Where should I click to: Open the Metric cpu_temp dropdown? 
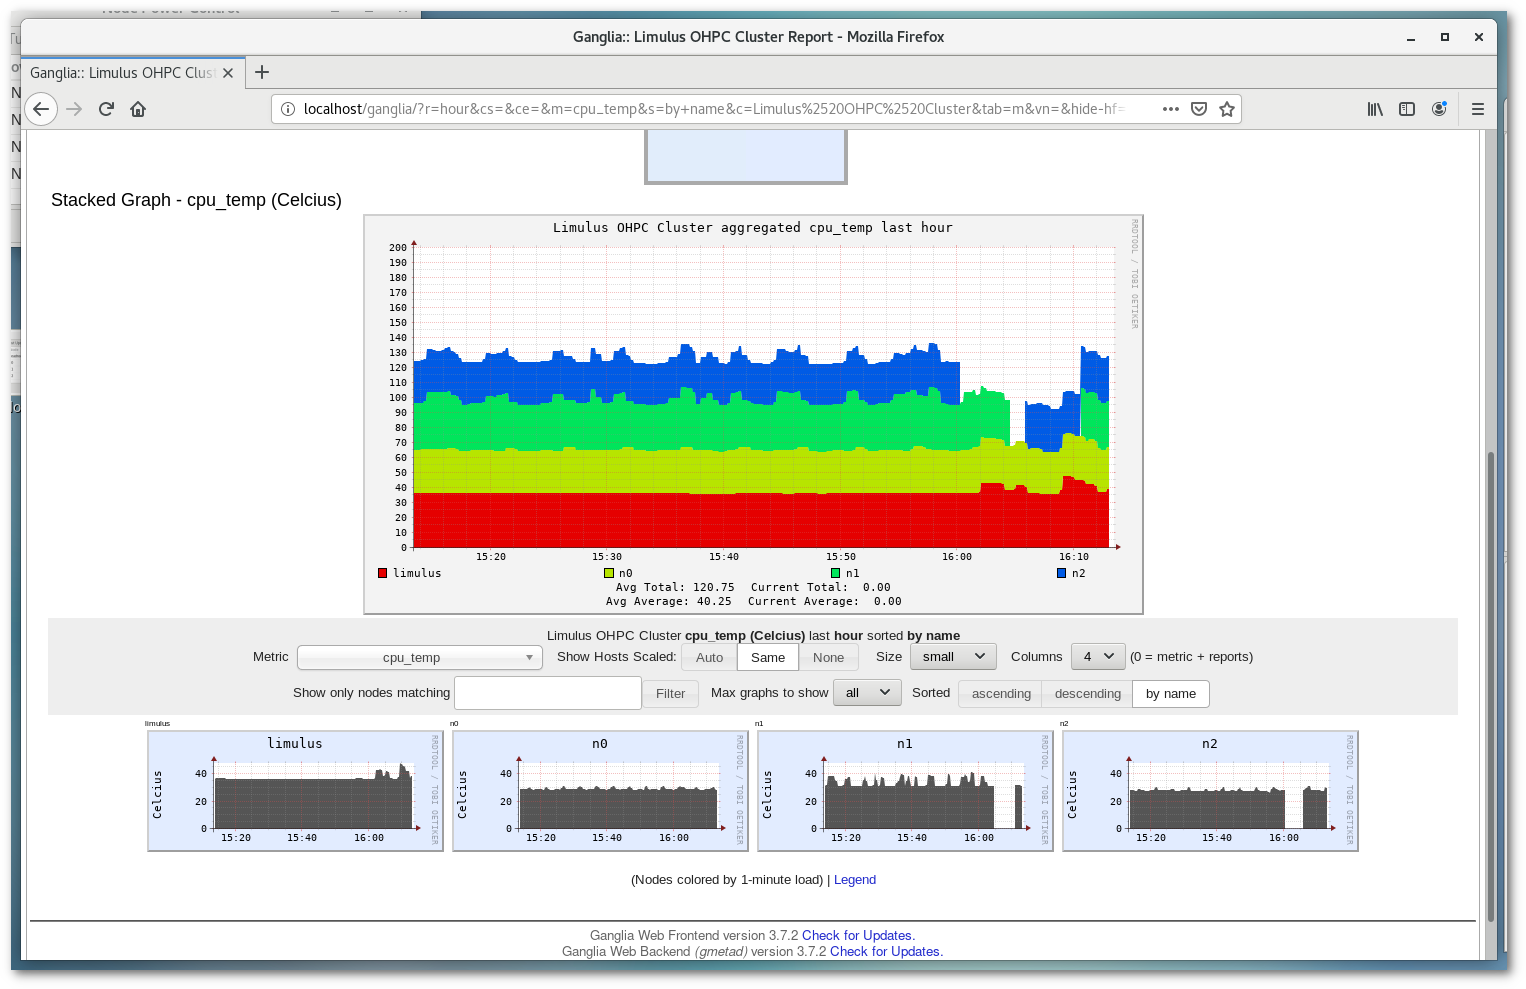click(419, 657)
